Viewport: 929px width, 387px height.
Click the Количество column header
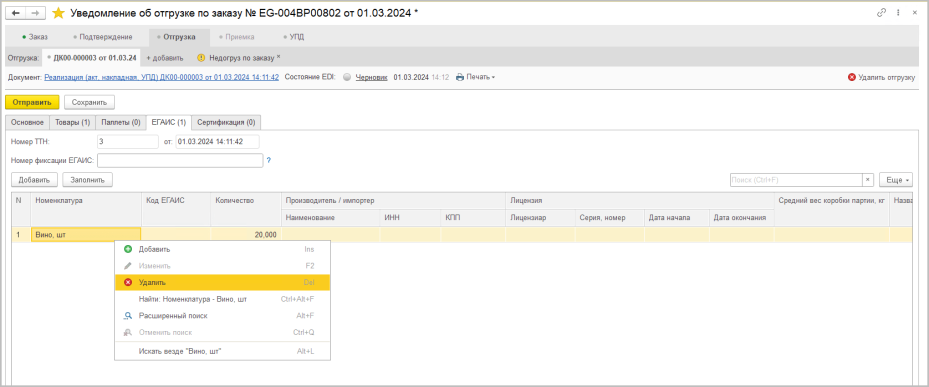point(246,209)
